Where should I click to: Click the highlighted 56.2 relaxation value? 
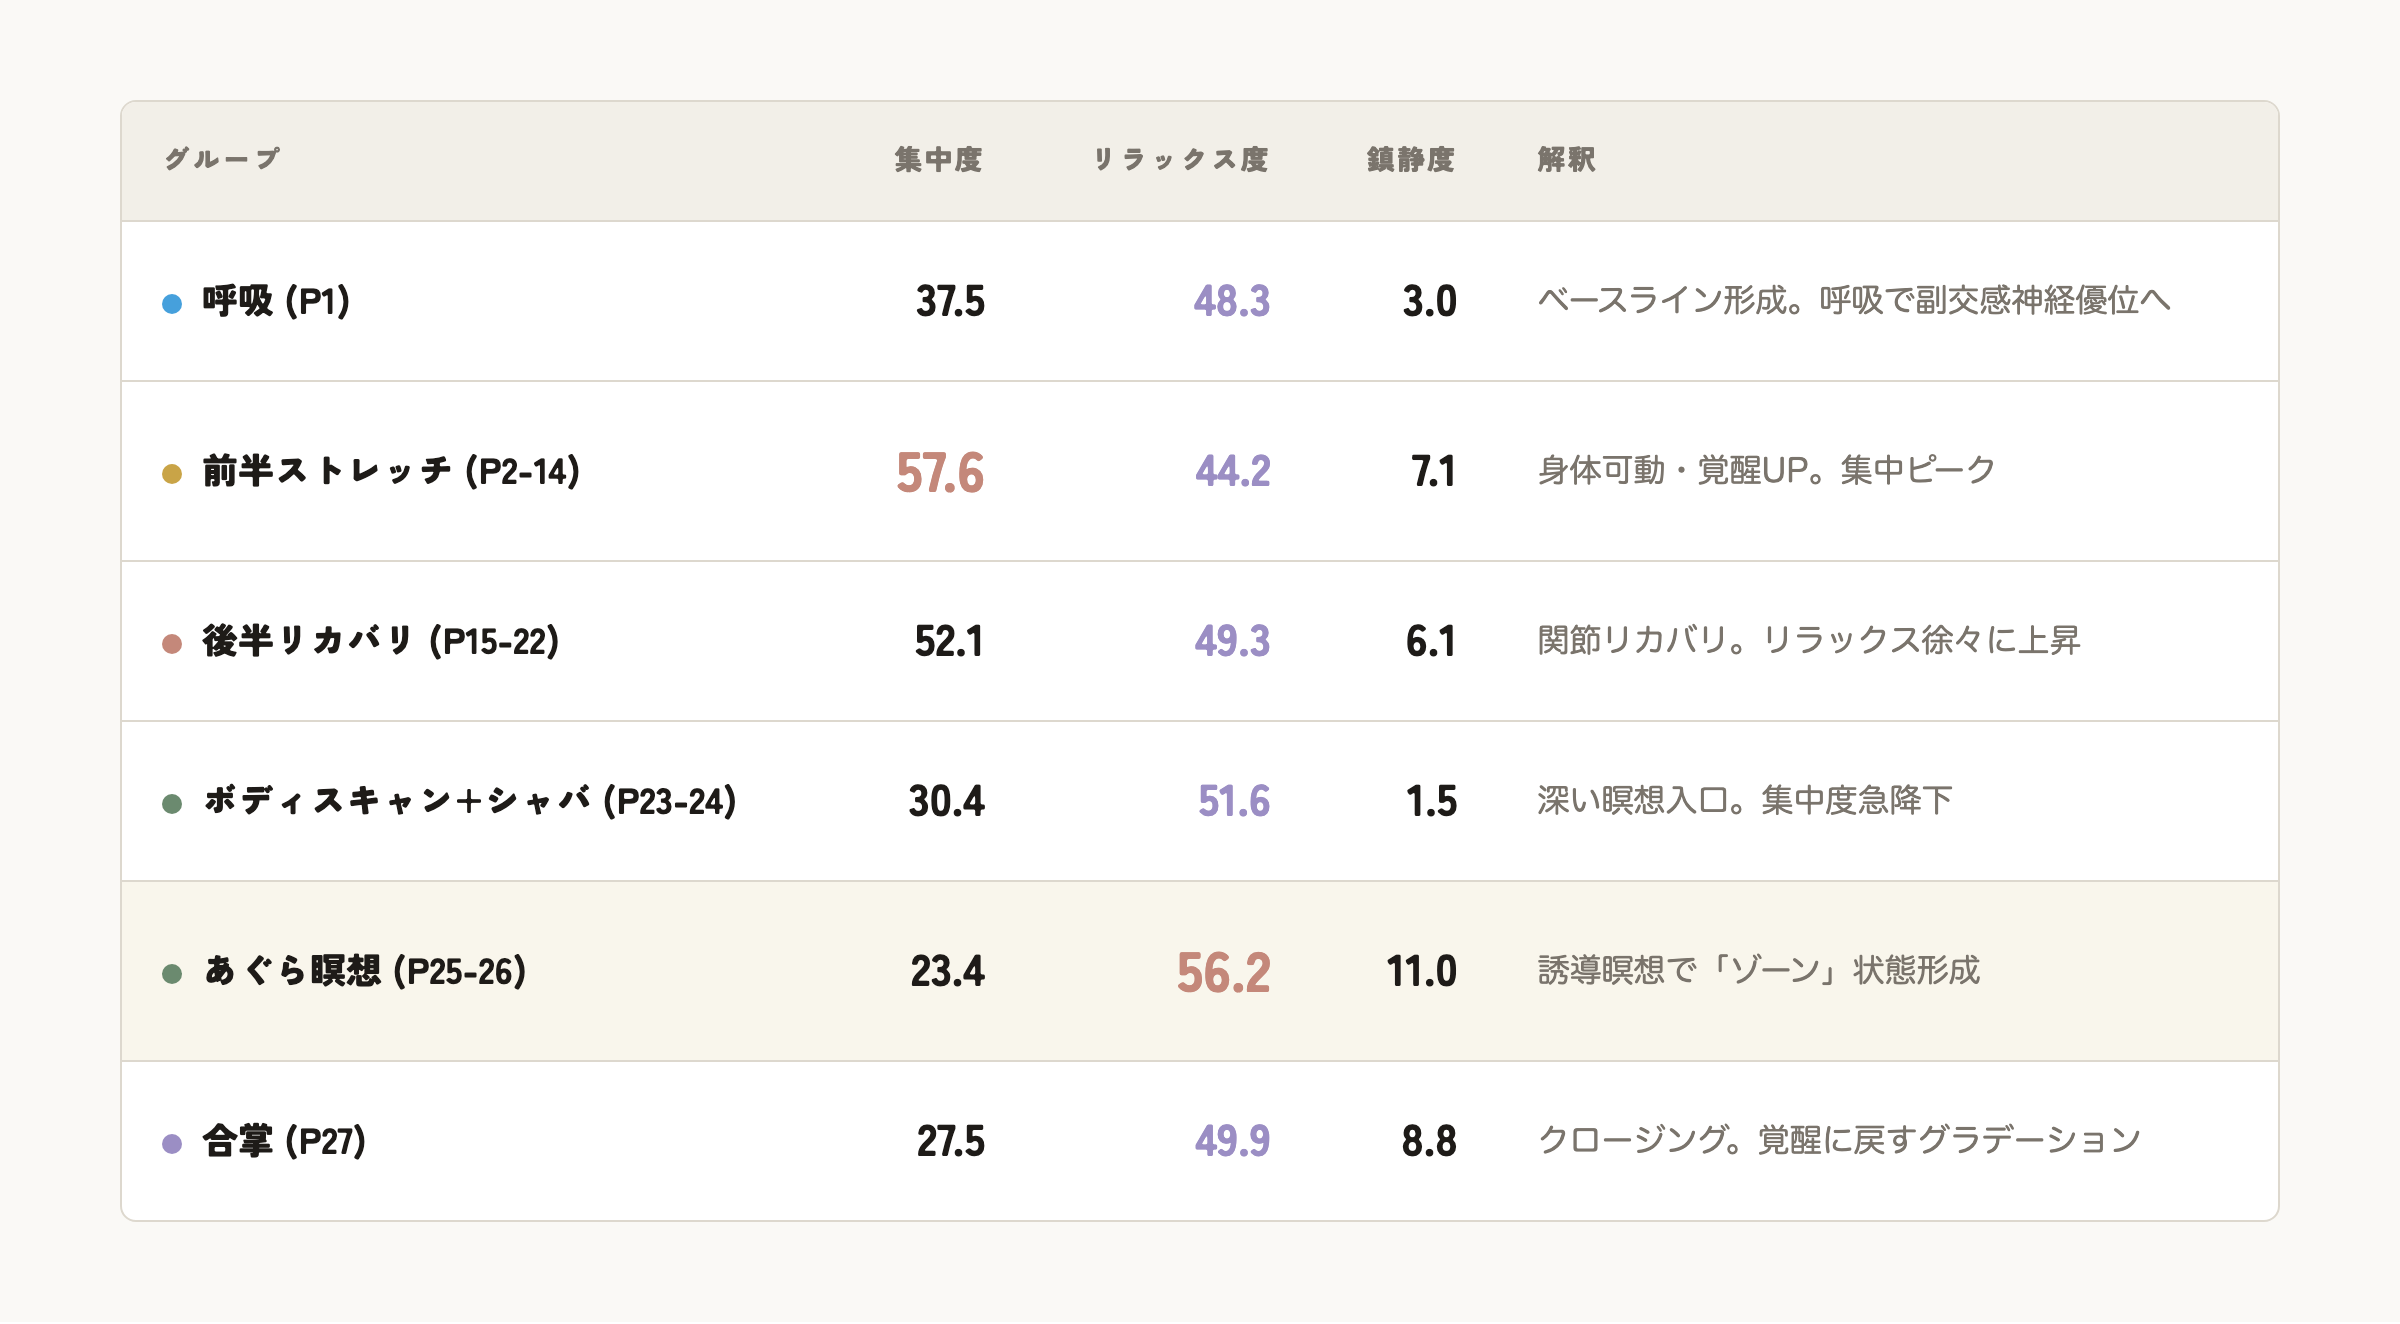click(1223, 973)
